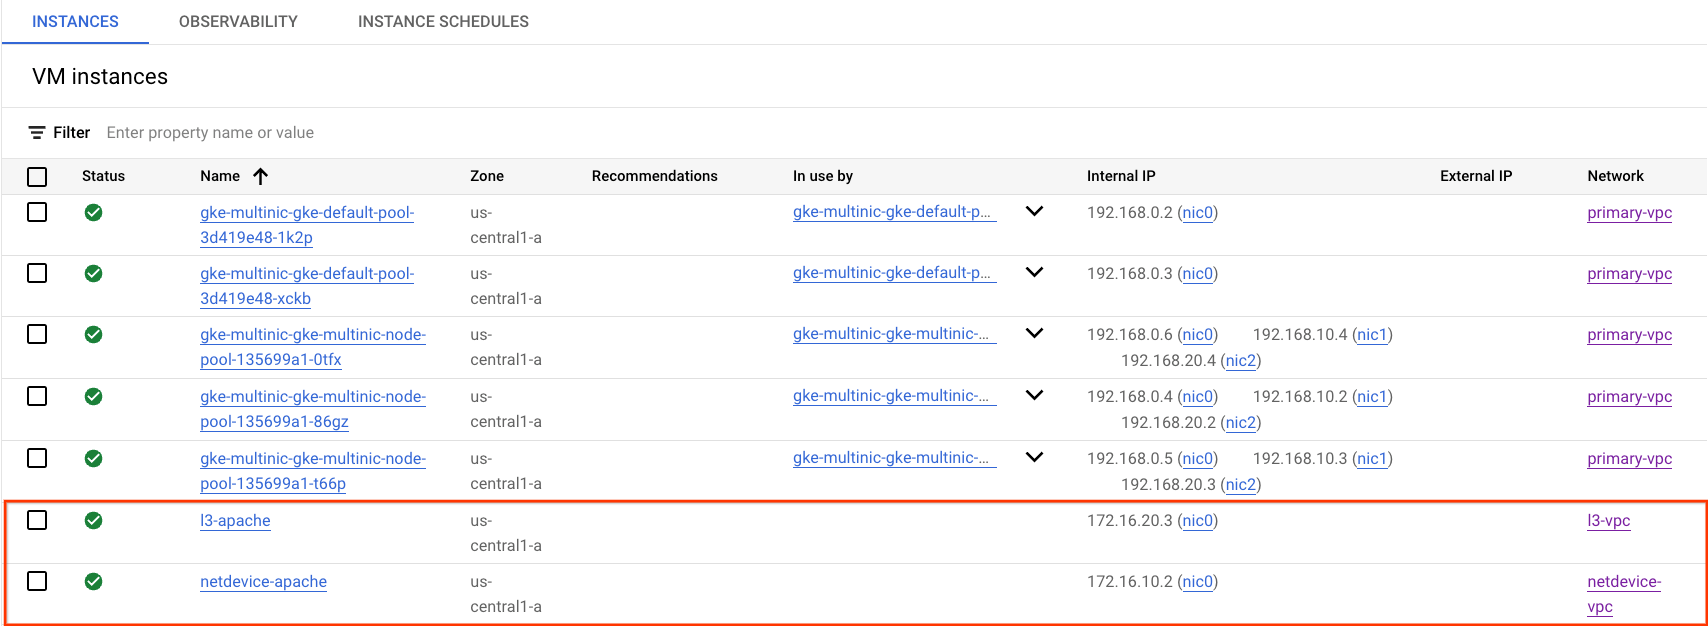Click the status checkmark for netdevice-apache
Viewport: 1708px width, 626px height.
[93, 581]
